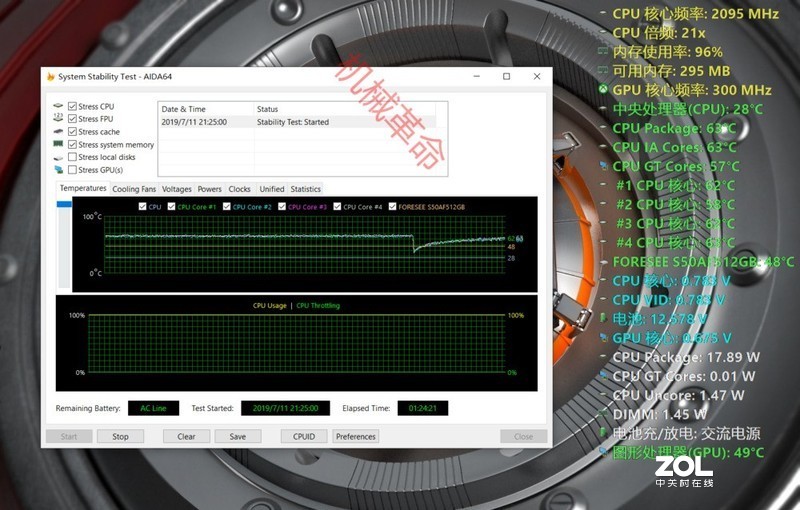Click the memory icon beside 可用内存 295 MB

click(x=603, y=70)
